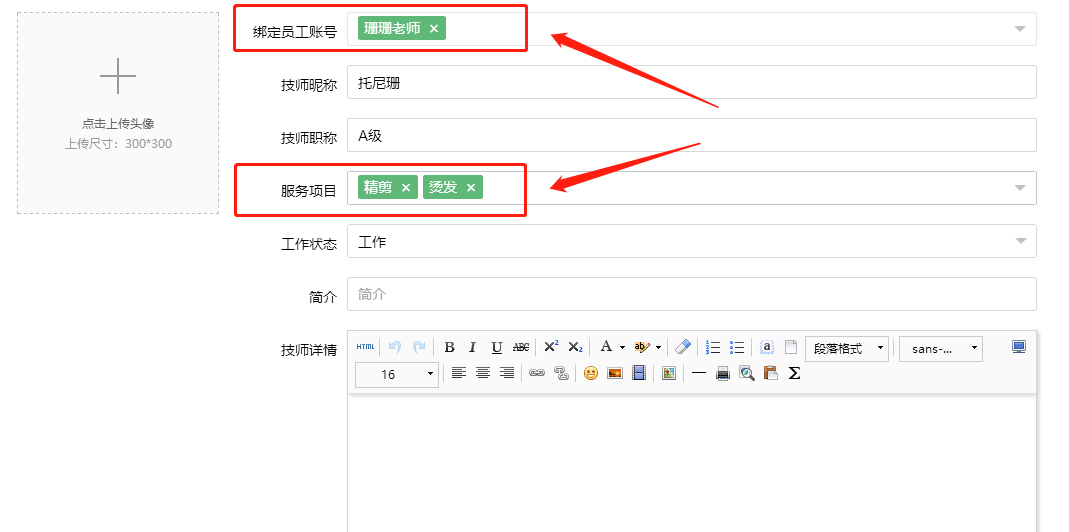
Task: Toggle underline formatting
Action: (496, 347)
